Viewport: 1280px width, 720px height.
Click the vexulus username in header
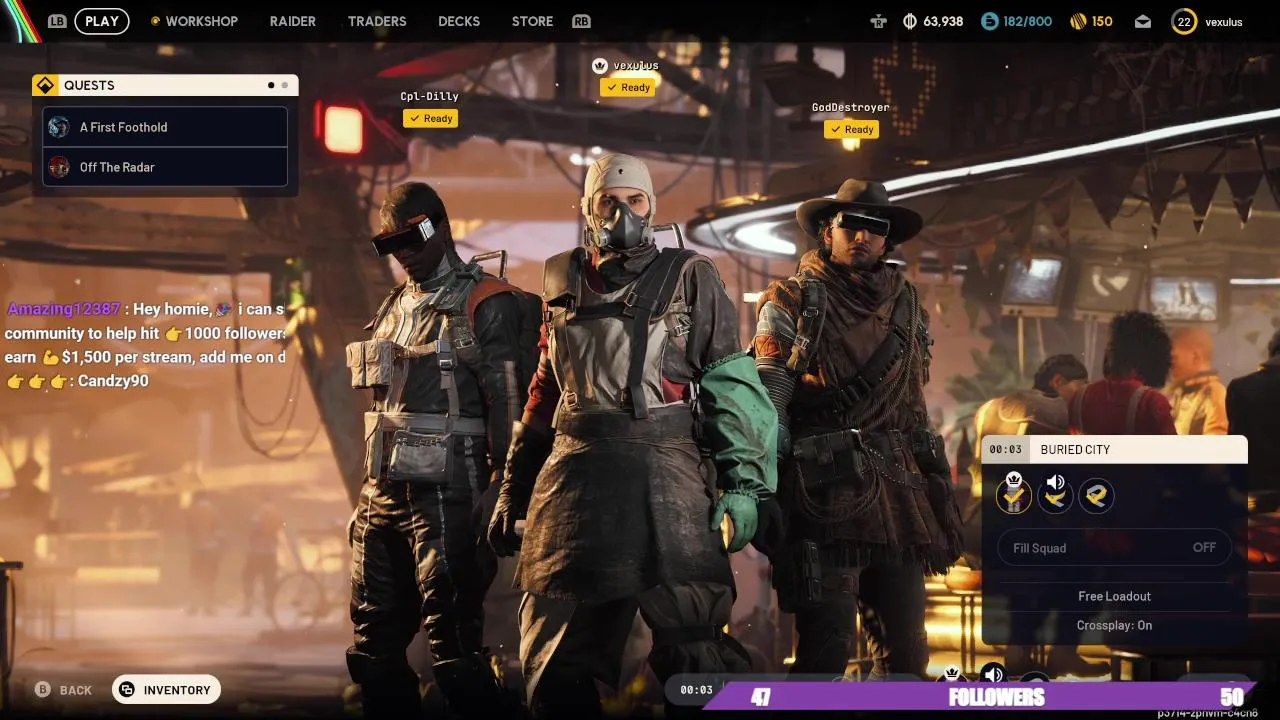1224,22
